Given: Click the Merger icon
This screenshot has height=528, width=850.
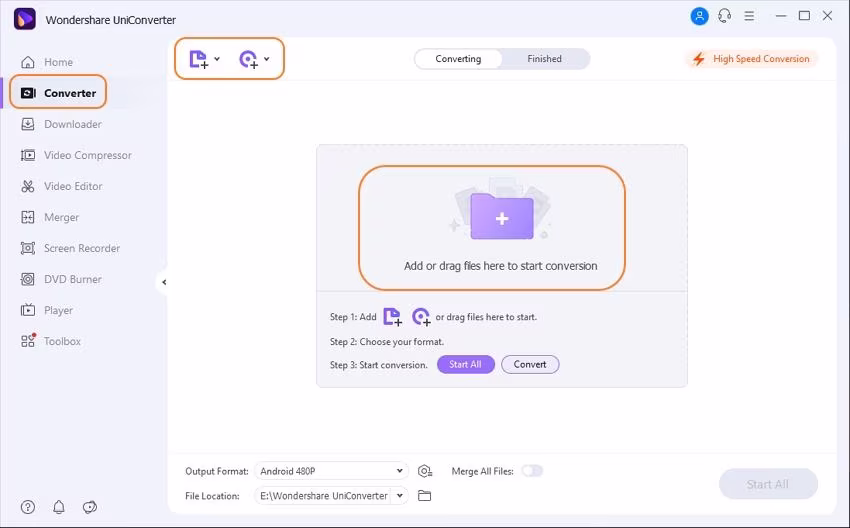Looking at the screenshot, I should pyautogui.click(x=28, y=217).
